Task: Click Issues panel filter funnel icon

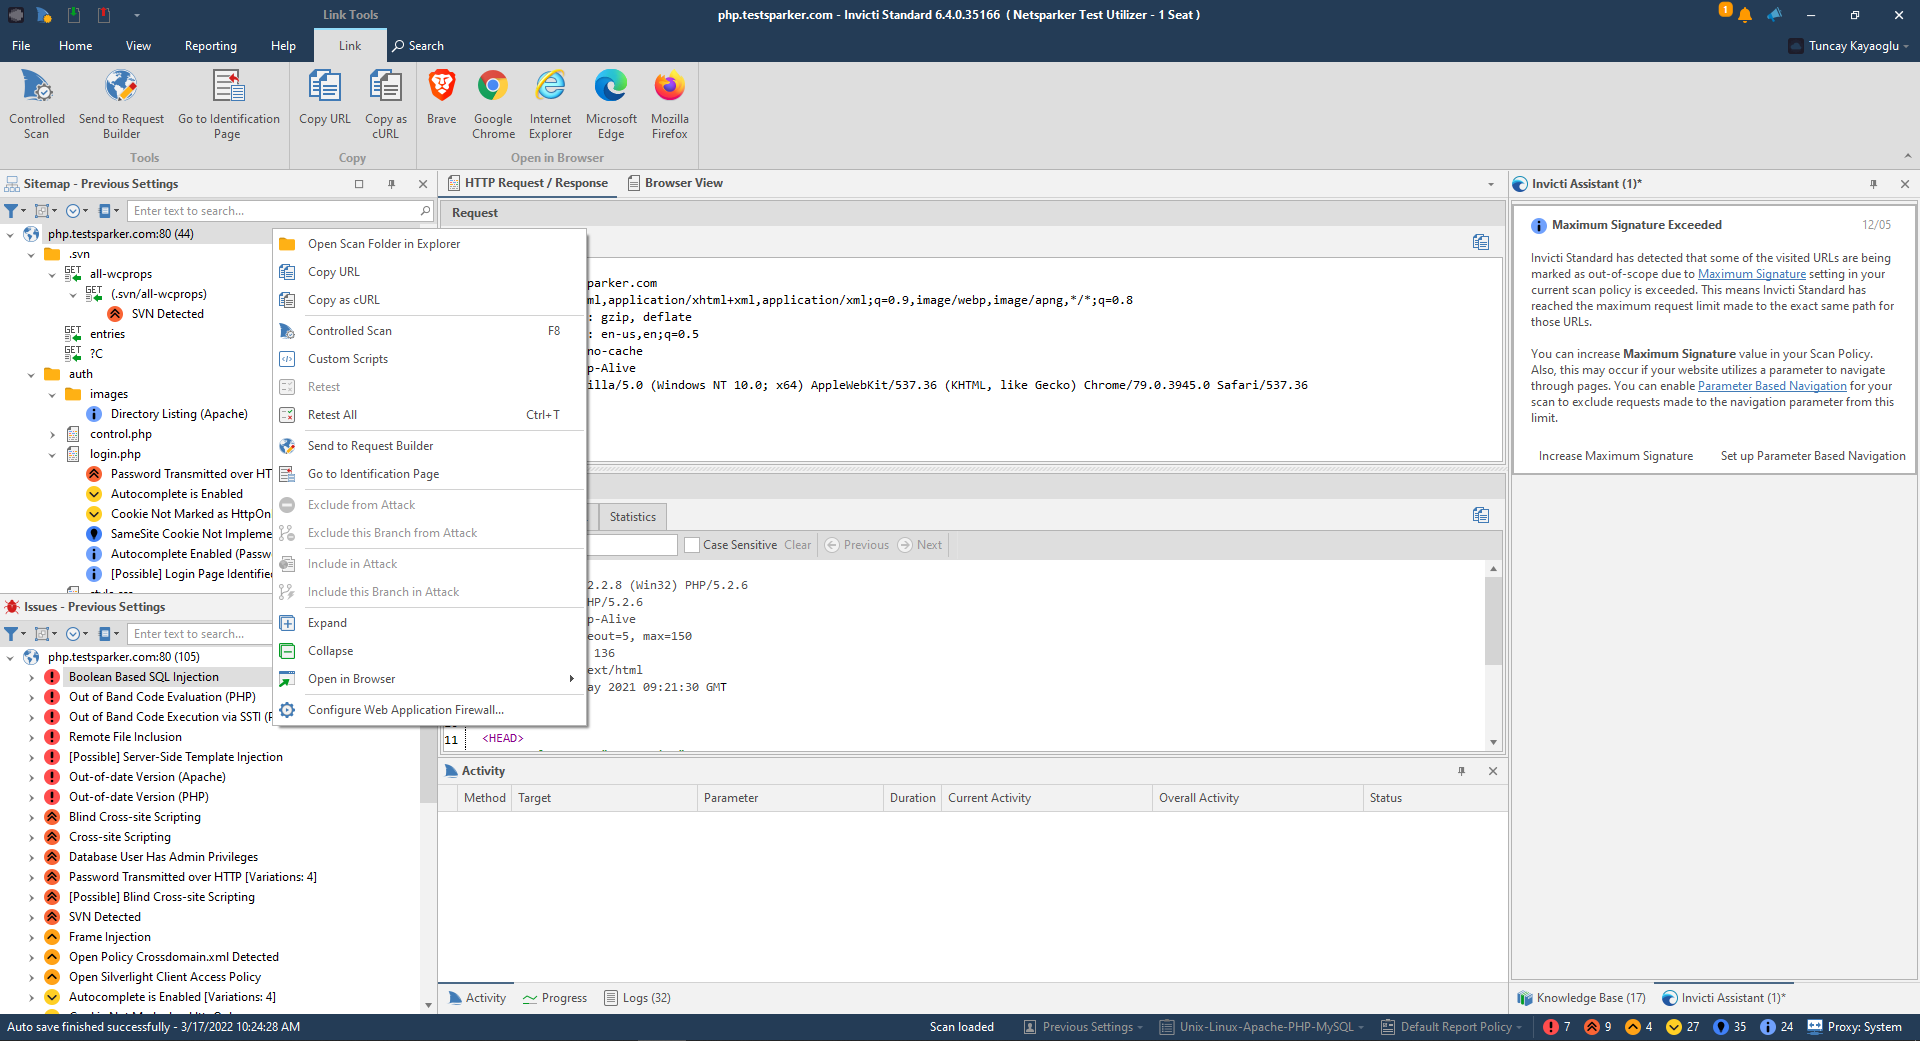Action: click(x=12, y=634)
